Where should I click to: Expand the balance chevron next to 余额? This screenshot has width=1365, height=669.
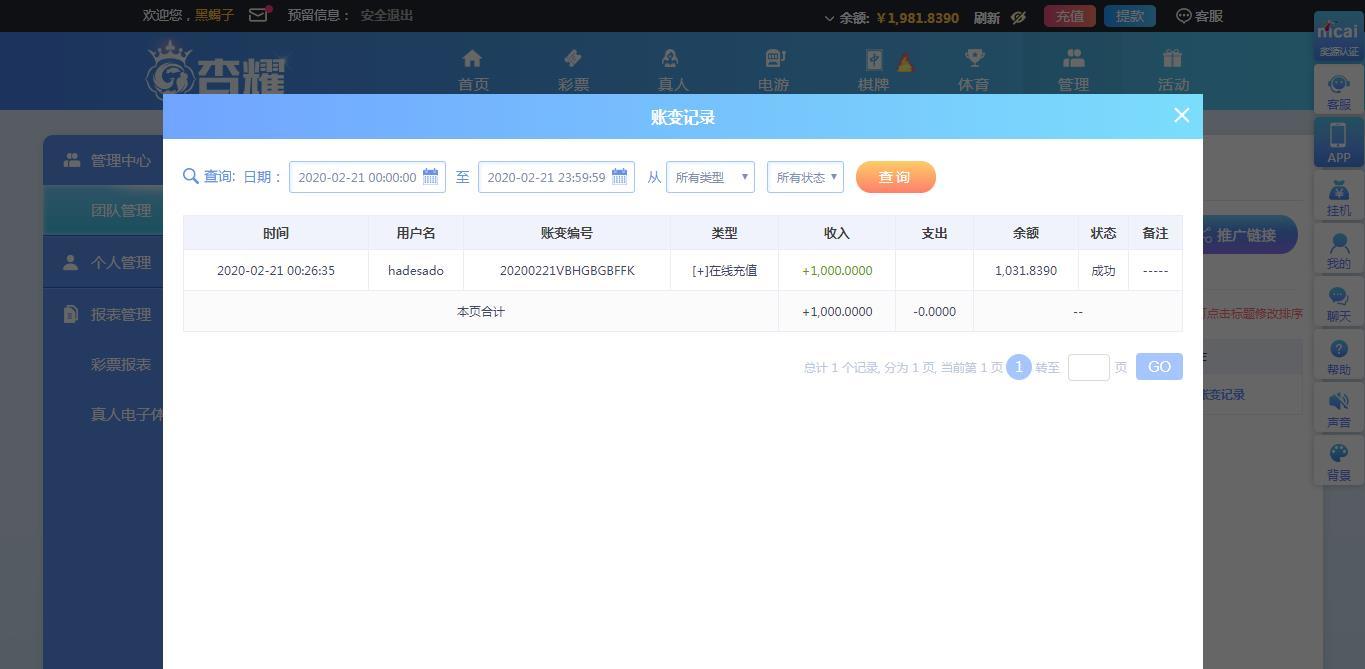pos(829,18)
